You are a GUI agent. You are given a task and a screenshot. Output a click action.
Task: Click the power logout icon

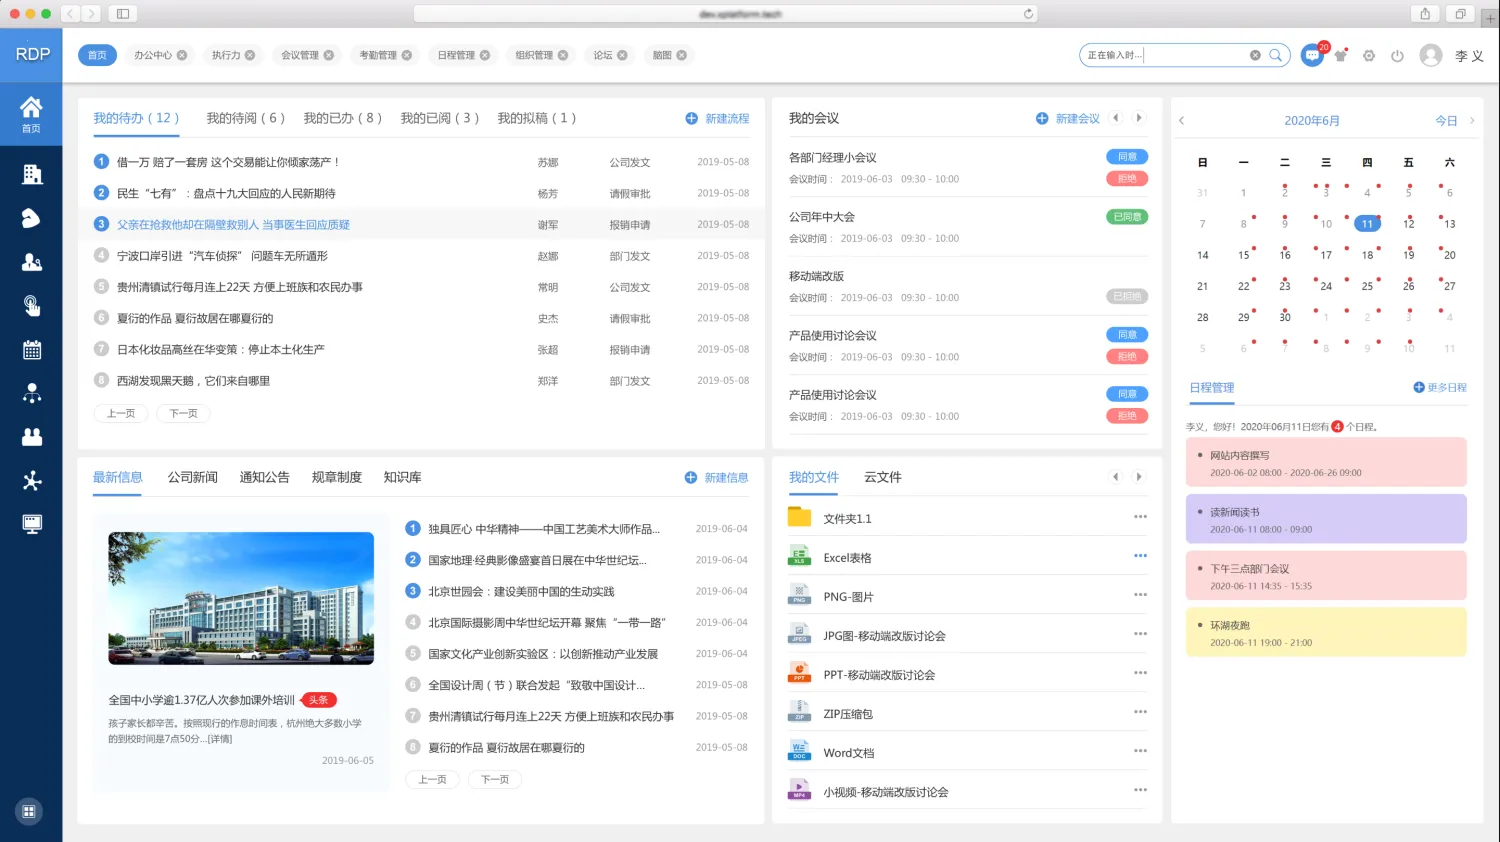tap(1397, 56)
